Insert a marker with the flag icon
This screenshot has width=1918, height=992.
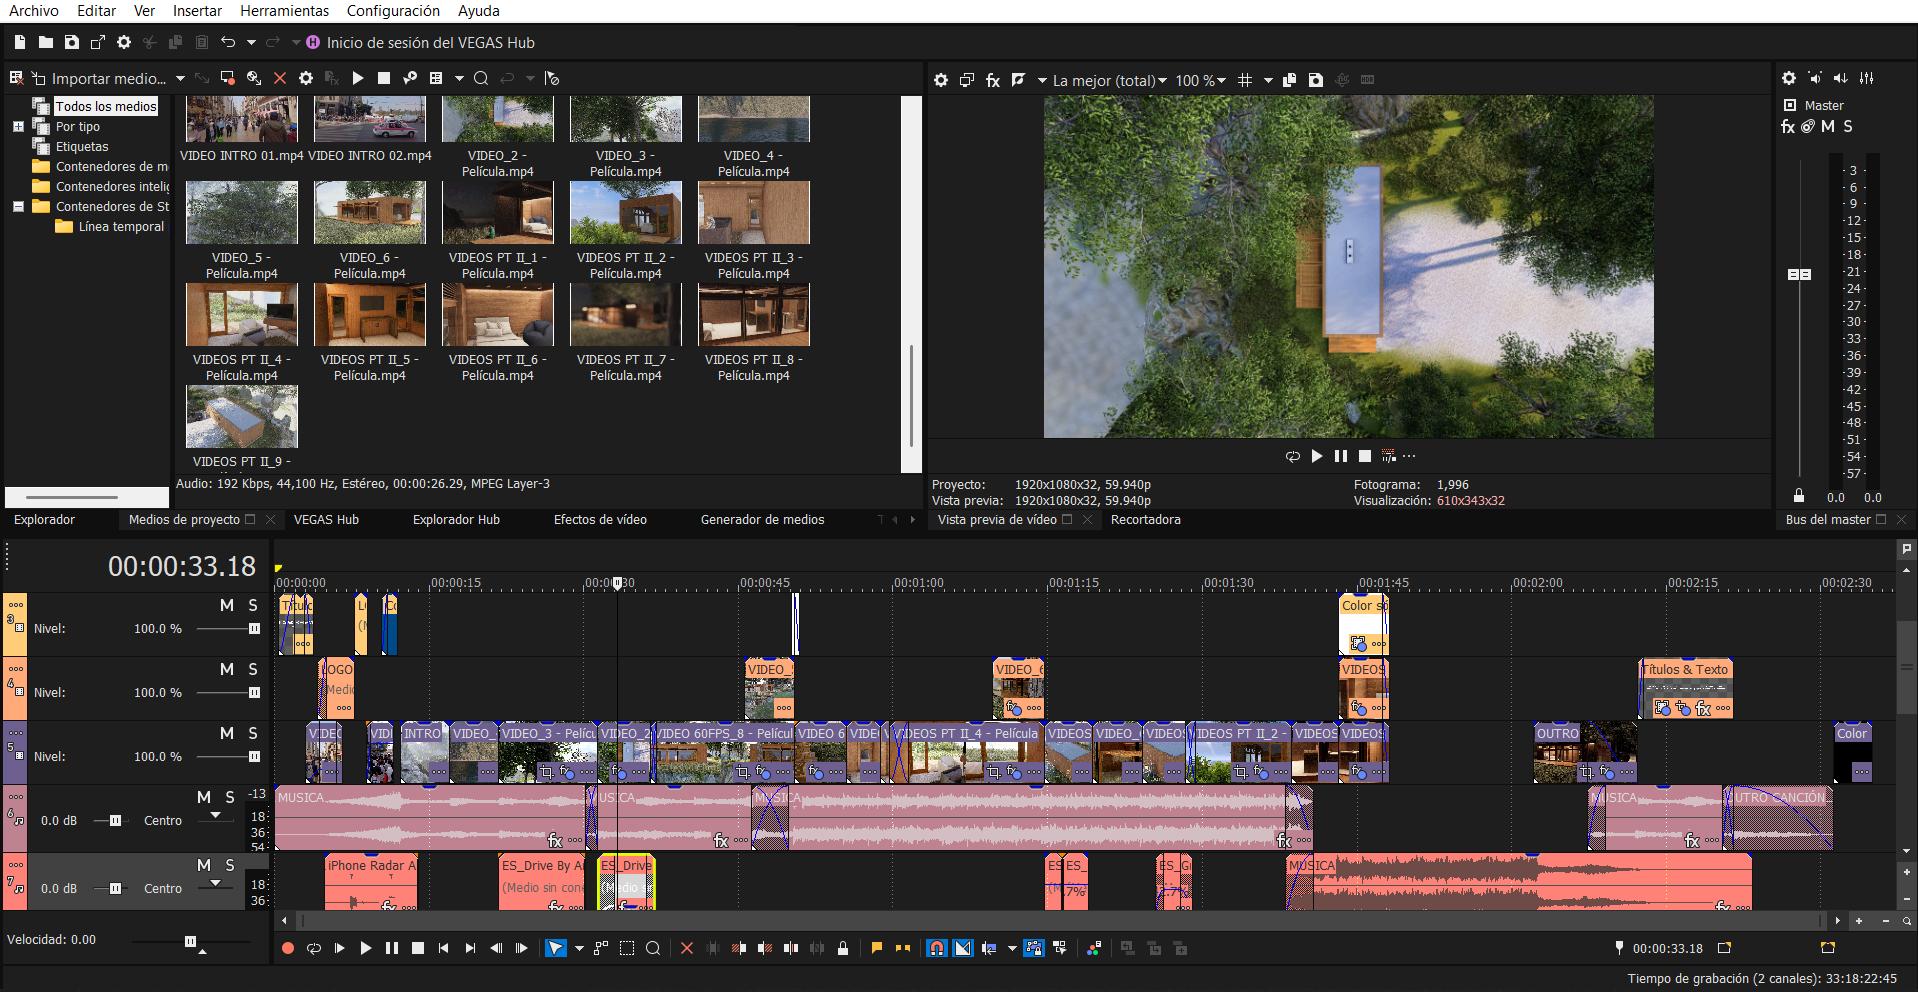click(876, 948)
